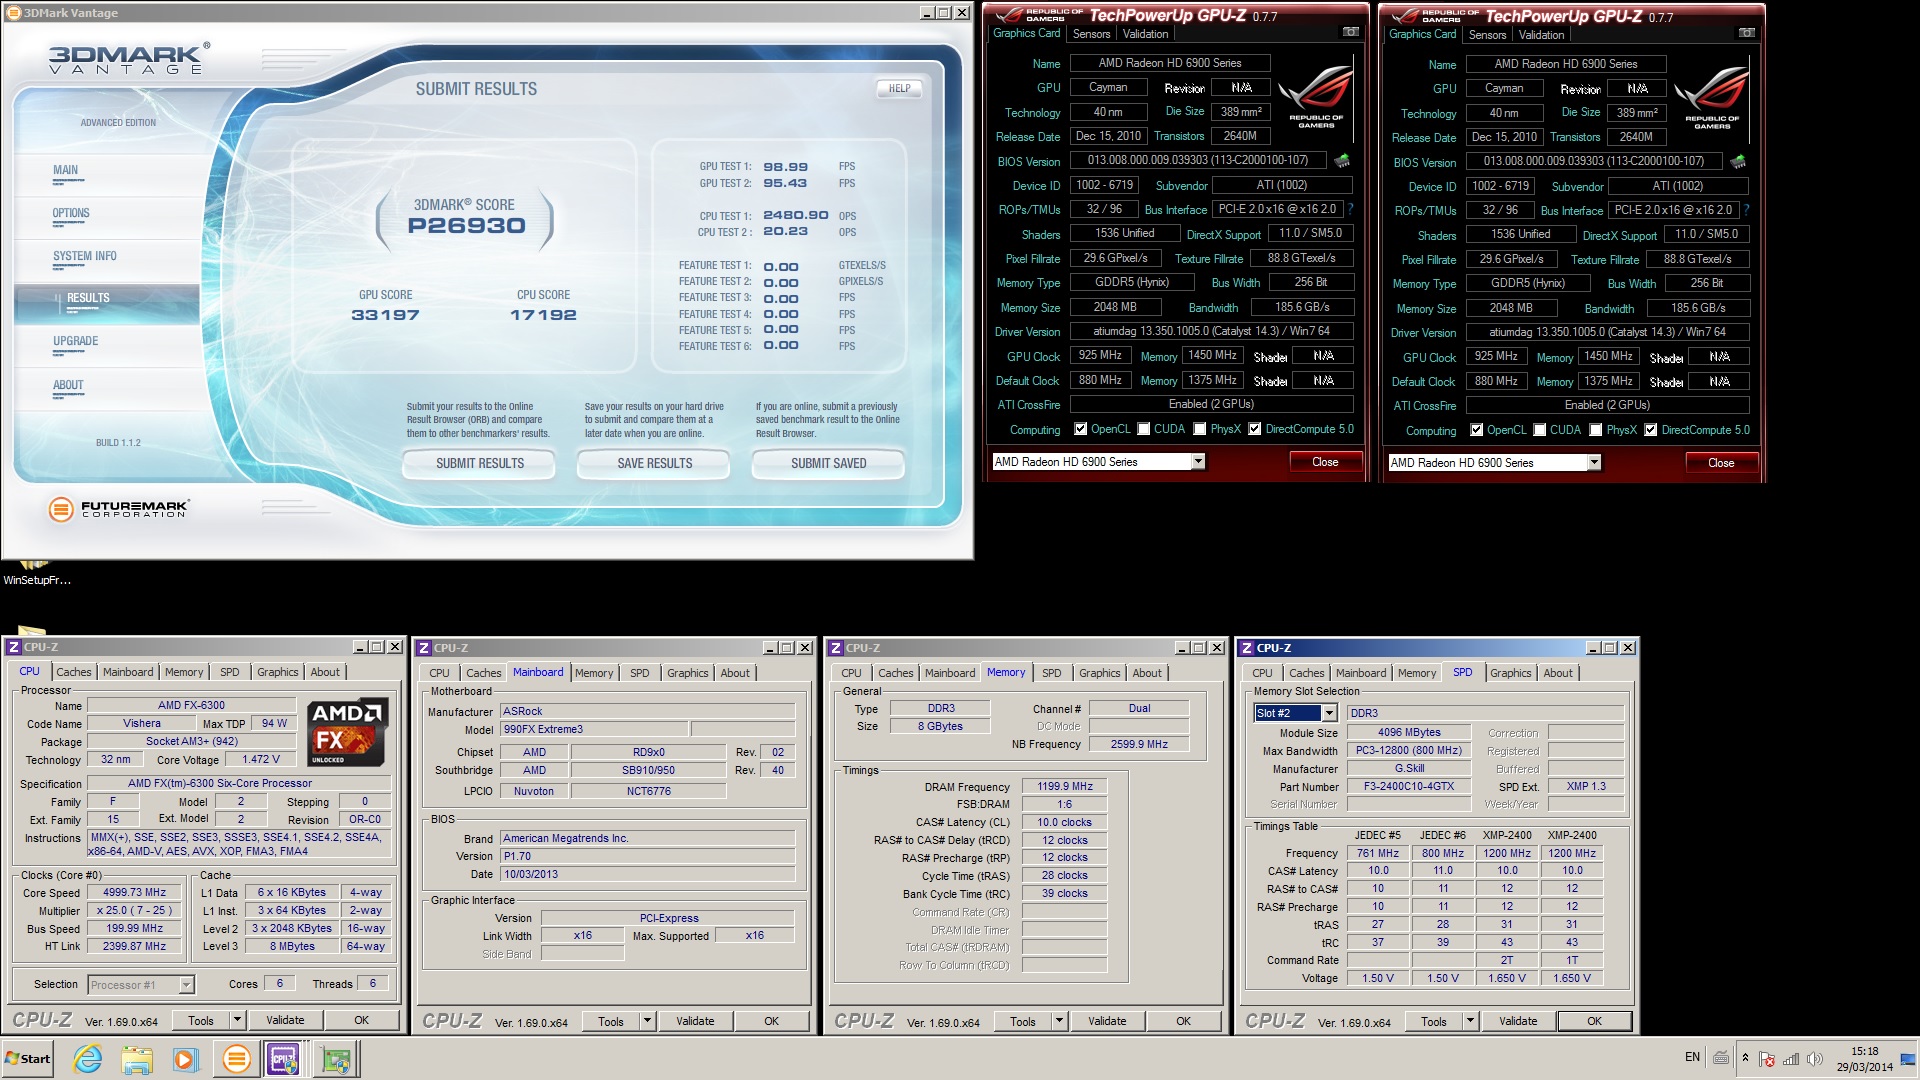Toggle PhysX checkbox in left GPU-Z window
The image size is (1920, 1080).
point(1199,429)
